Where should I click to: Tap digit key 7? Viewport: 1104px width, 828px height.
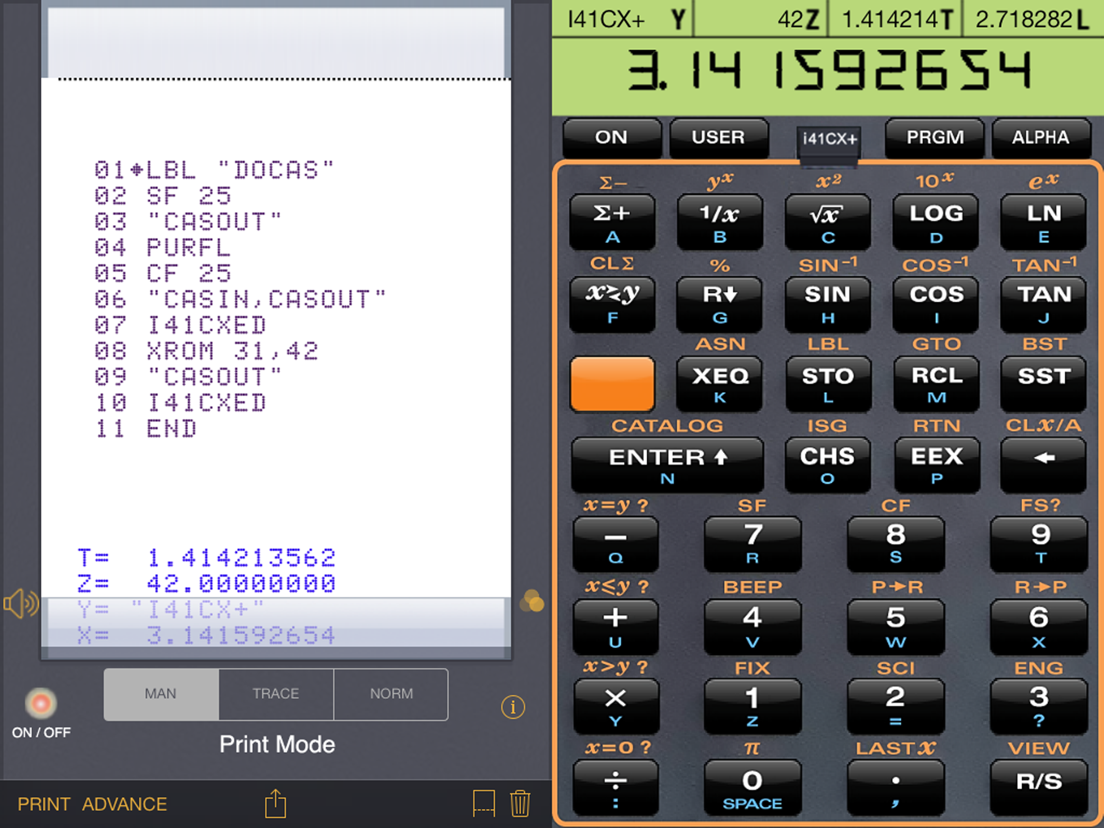pyautogui.click(x=753, y=544)
